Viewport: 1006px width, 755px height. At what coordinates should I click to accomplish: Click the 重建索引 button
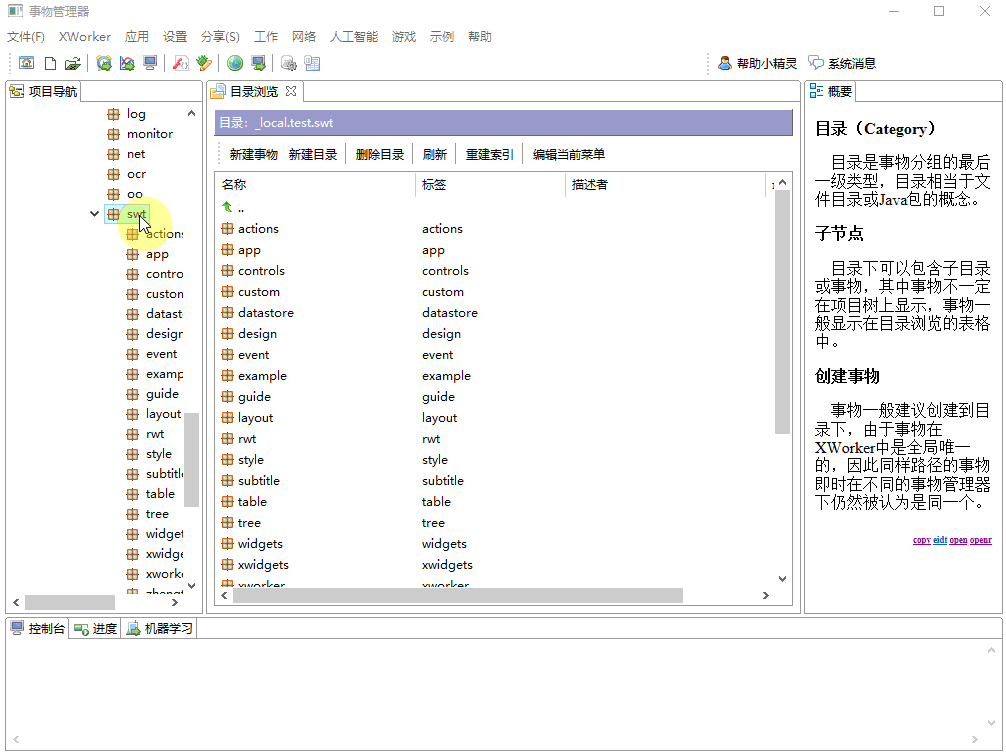489,154
